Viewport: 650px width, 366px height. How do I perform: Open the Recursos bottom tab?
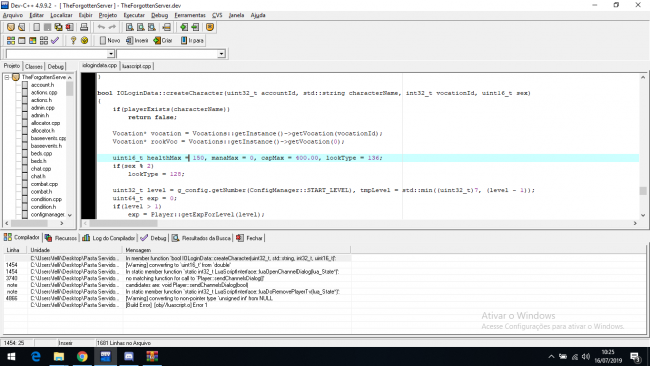point(61,238)
